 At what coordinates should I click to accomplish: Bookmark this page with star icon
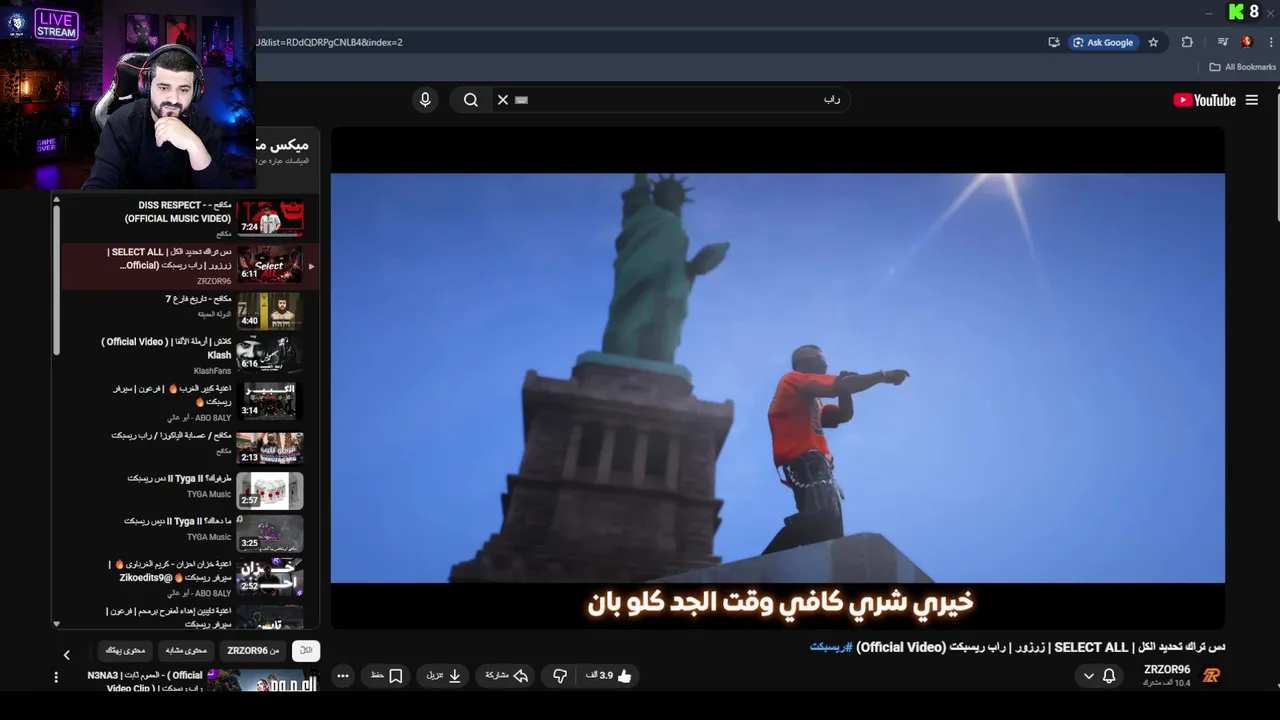pos(1153,42)
